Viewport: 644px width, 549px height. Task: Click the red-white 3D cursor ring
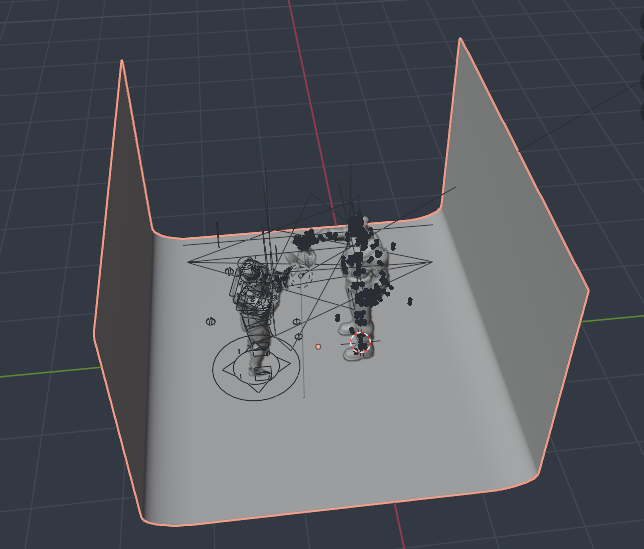point(361,342)
